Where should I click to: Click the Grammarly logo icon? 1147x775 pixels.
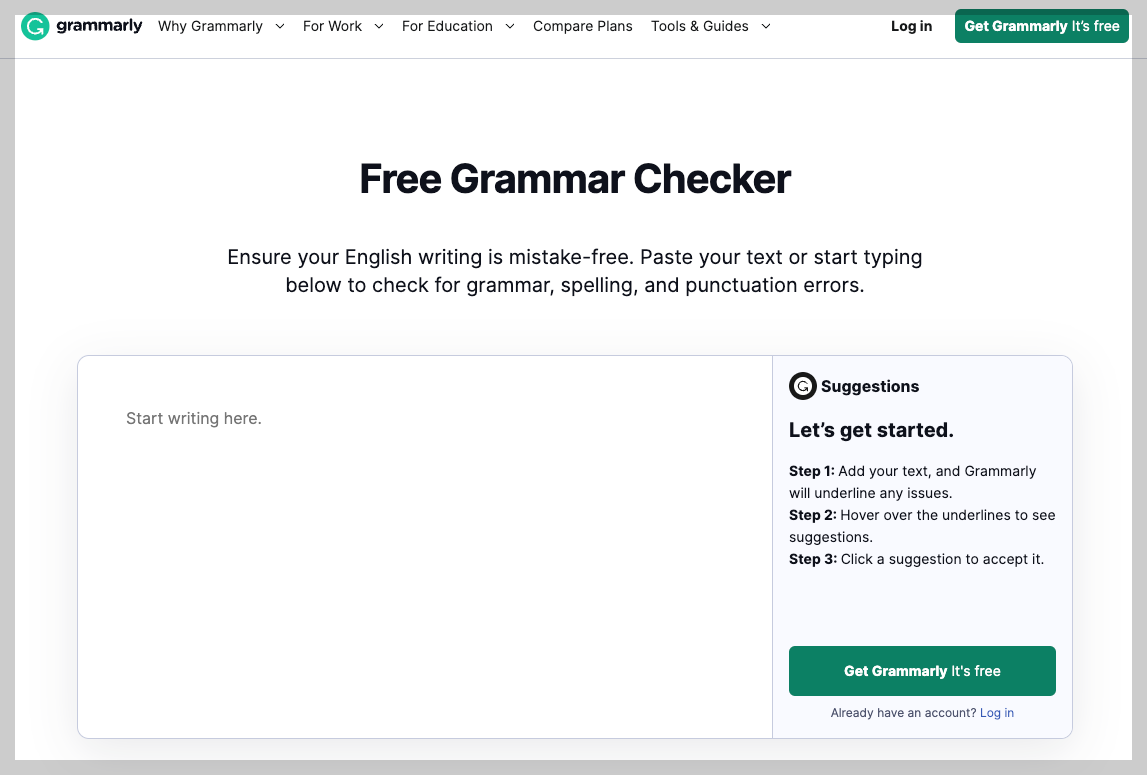(35, 26)
